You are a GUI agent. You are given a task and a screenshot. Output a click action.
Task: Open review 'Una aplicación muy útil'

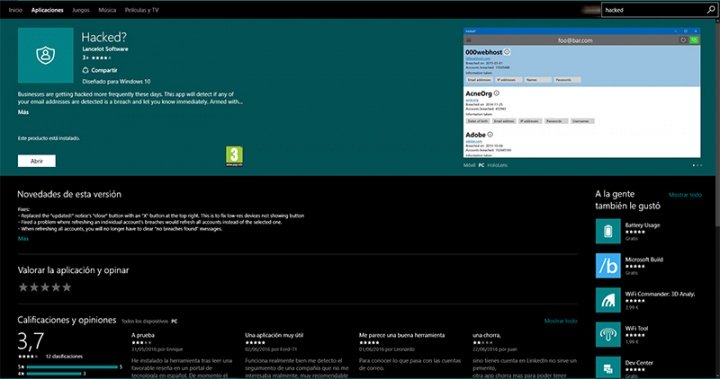[274, 335]
